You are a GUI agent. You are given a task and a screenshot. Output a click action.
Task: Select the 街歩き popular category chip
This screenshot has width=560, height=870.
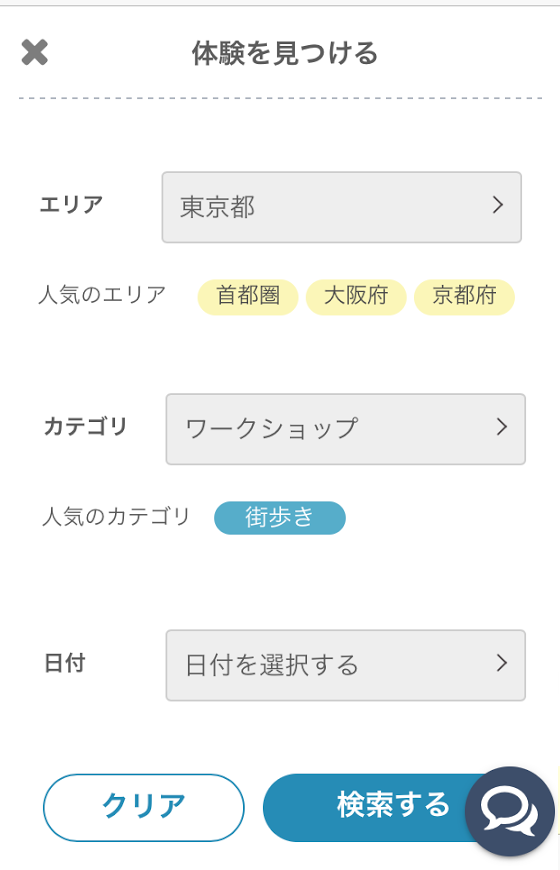[x=280, y=518]
